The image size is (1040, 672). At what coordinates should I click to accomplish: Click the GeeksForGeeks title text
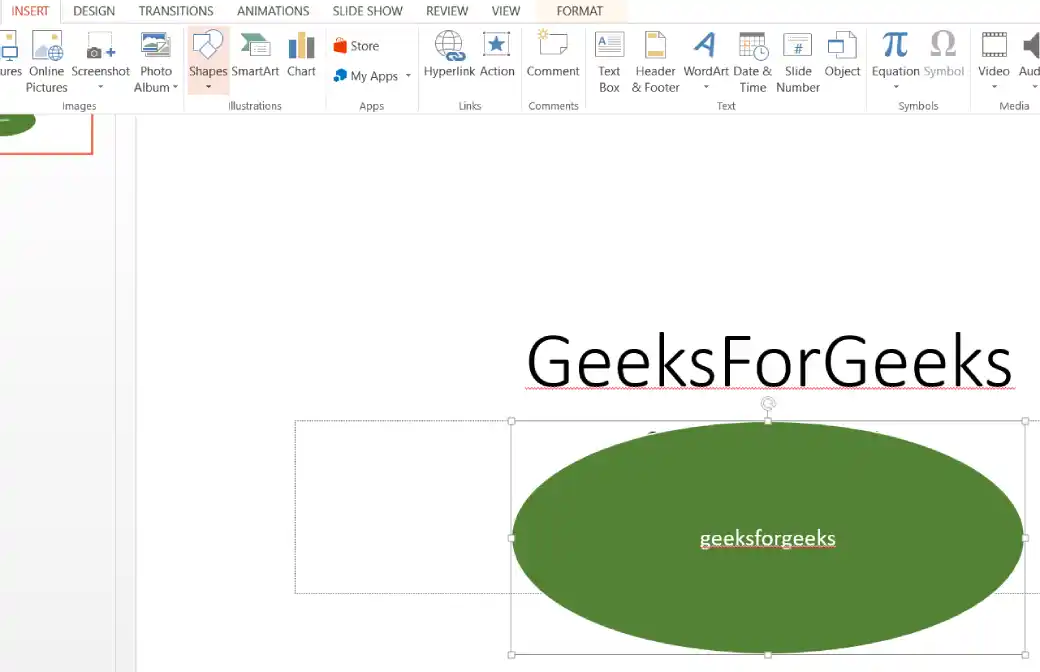[769, 362]
